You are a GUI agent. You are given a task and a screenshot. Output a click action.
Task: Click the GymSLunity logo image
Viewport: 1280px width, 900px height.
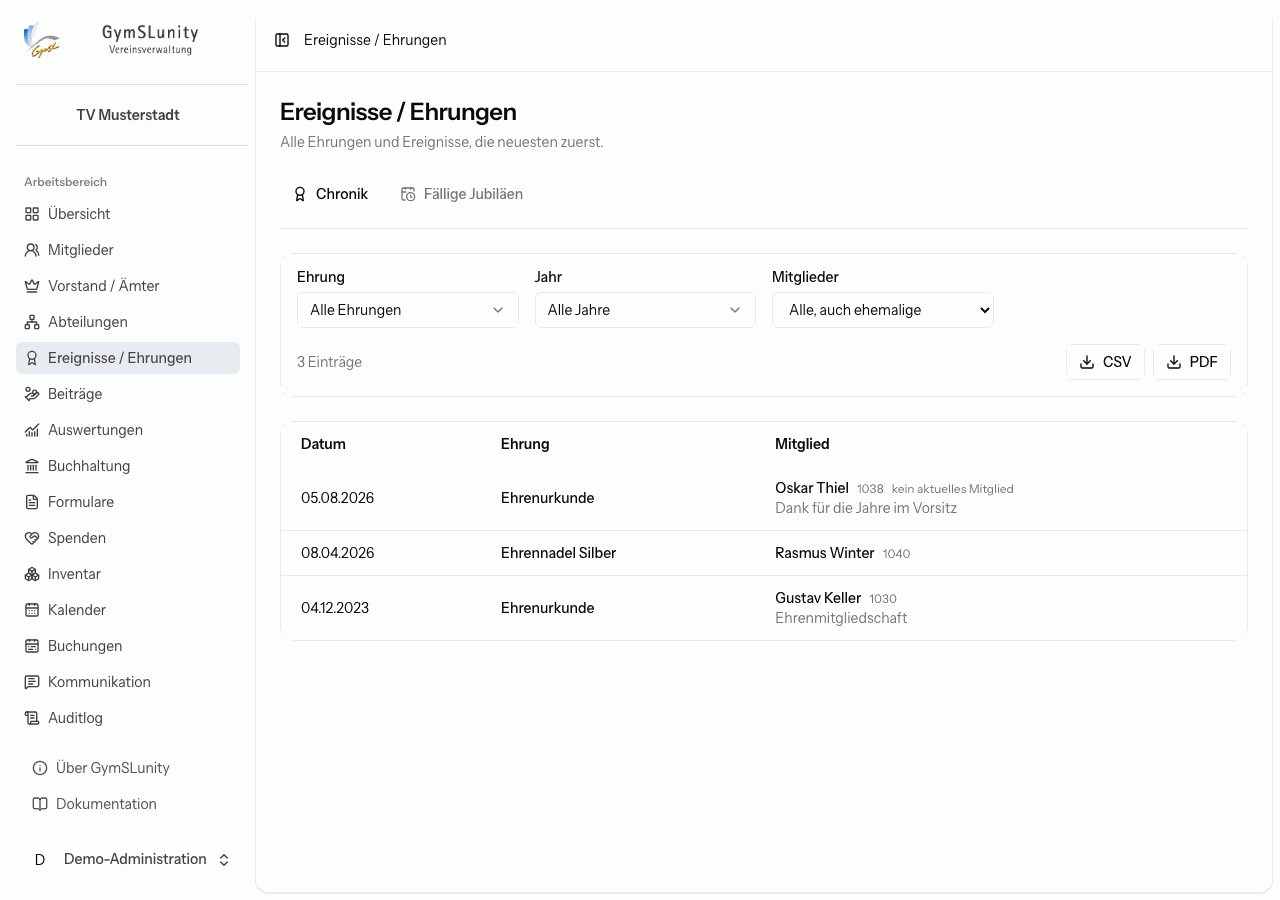[x=42, y=40]
